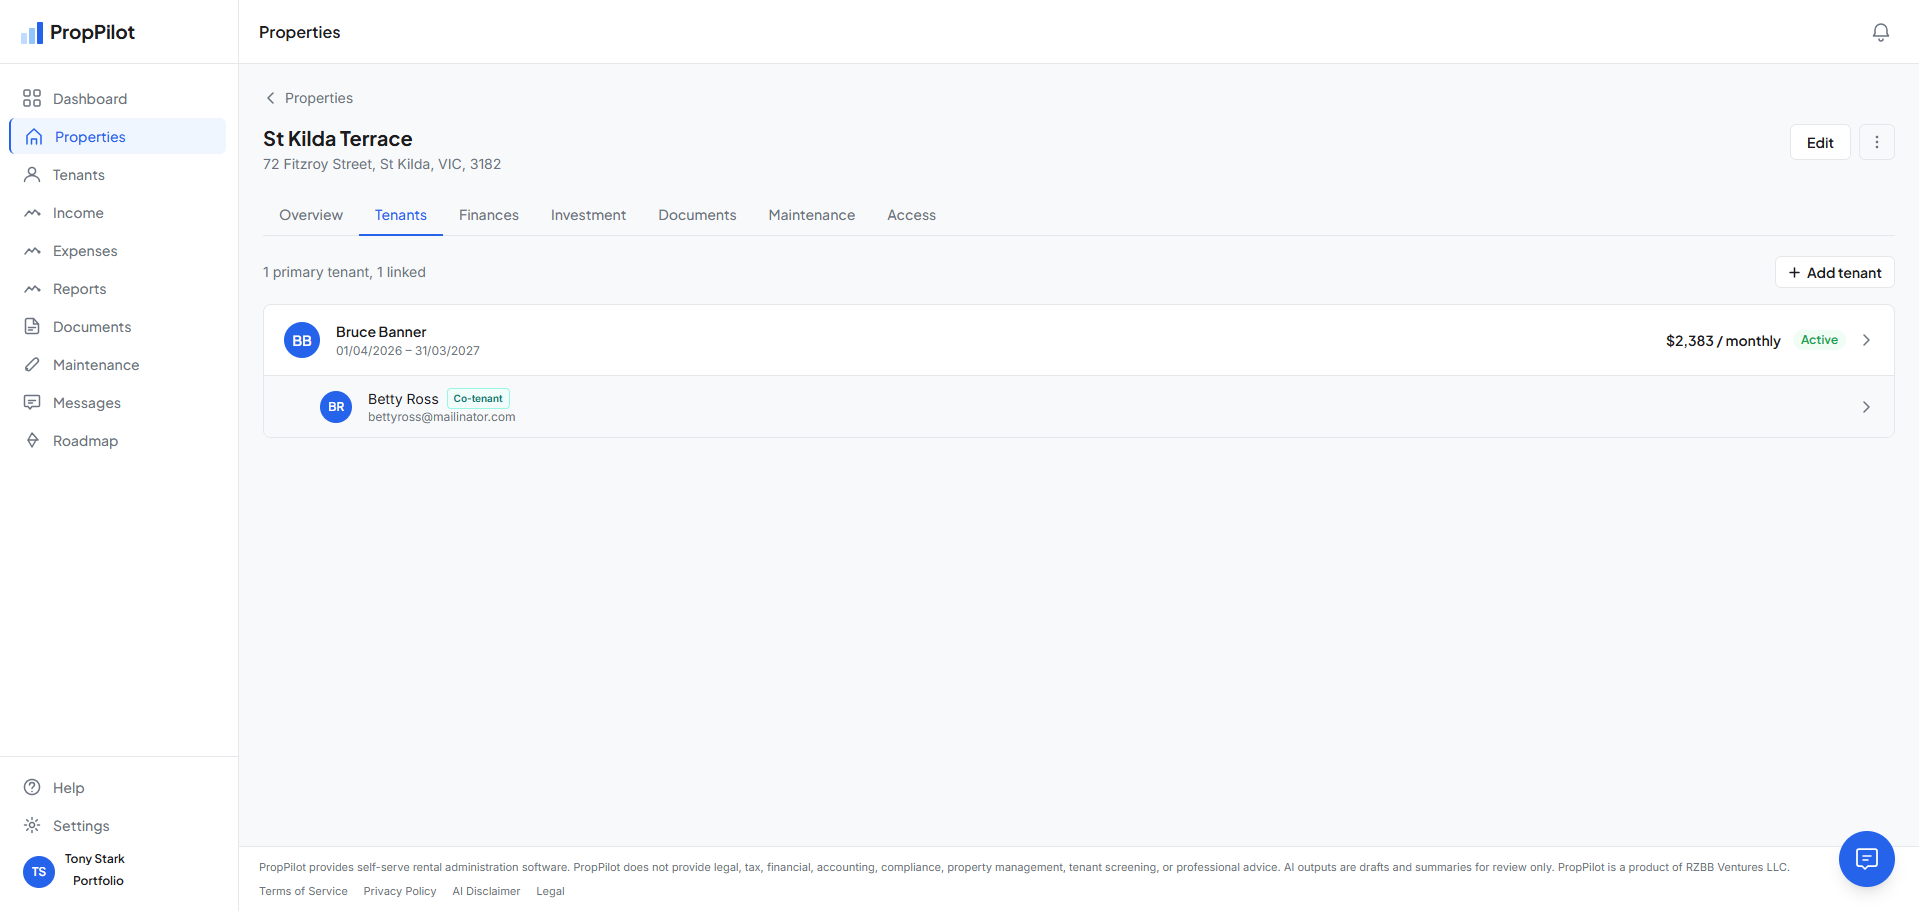Open the Tony Stark TS avatar
The width and height of the screenshot is (1919, 911).
pos(39,871)
